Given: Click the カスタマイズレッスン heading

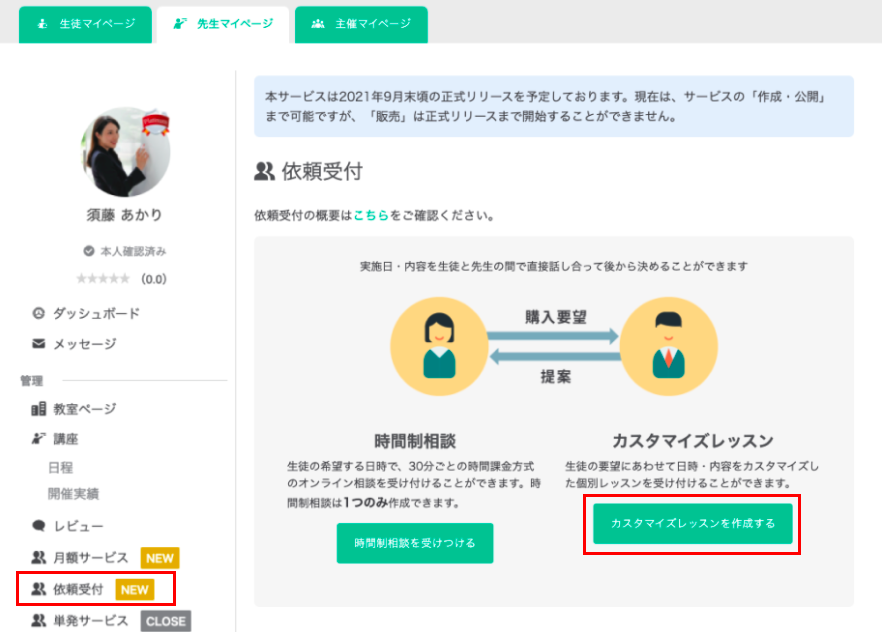Looking at the screenshot, I should tap(692, 441).
